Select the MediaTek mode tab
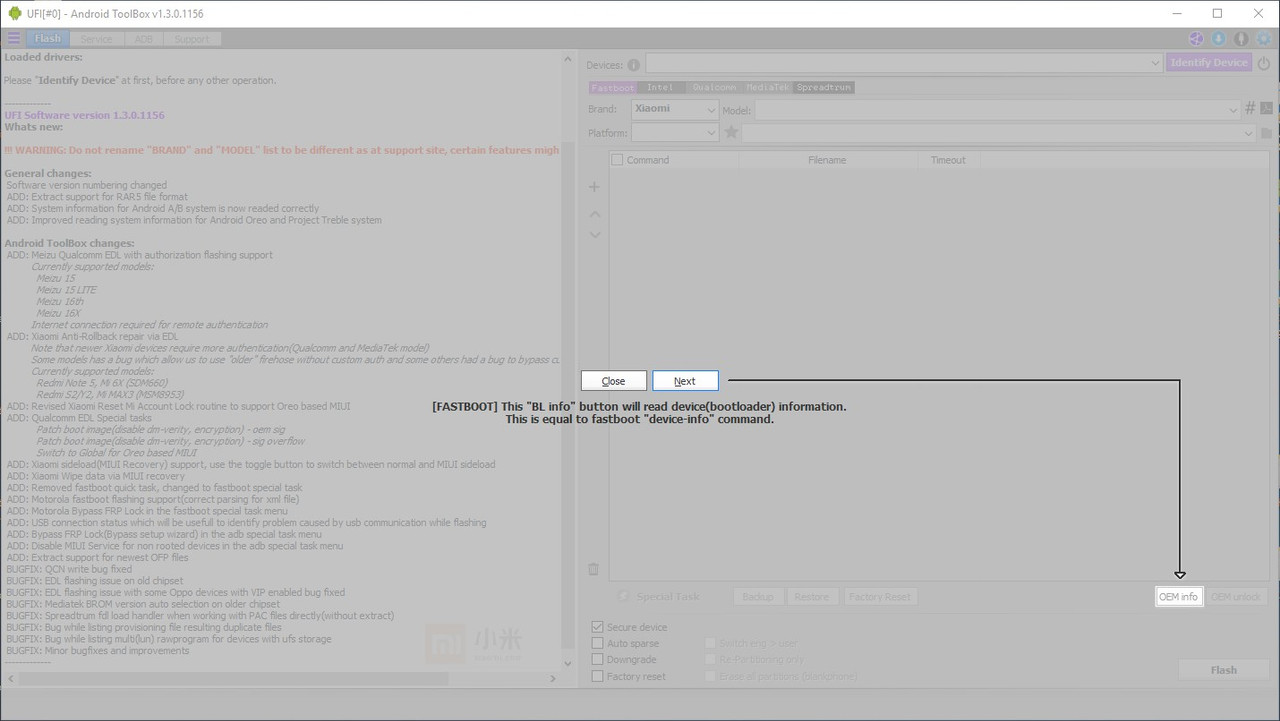1280x721 pixels. point(768,87)
